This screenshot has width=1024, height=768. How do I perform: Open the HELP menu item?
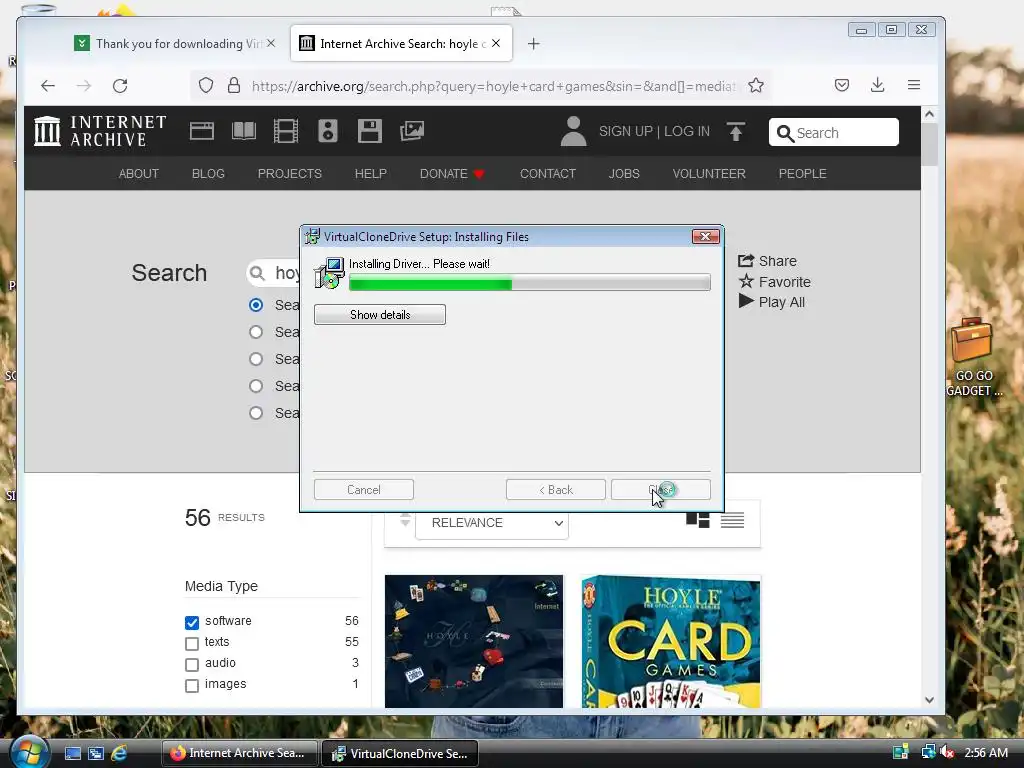371,174
